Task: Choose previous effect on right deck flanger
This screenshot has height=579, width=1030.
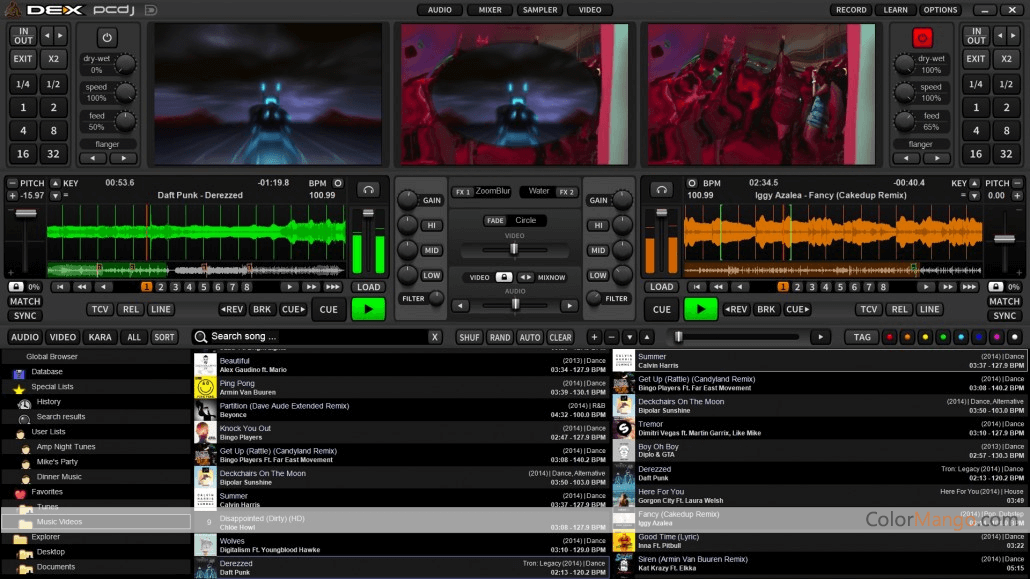Action: pos(906,158)
